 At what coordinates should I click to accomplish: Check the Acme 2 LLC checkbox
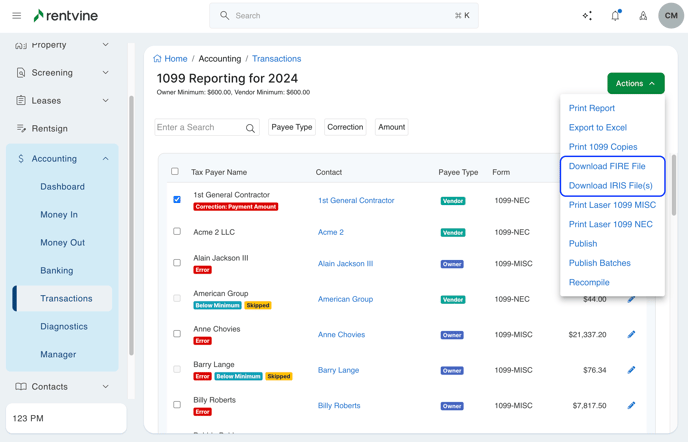(x=177, y=232)
